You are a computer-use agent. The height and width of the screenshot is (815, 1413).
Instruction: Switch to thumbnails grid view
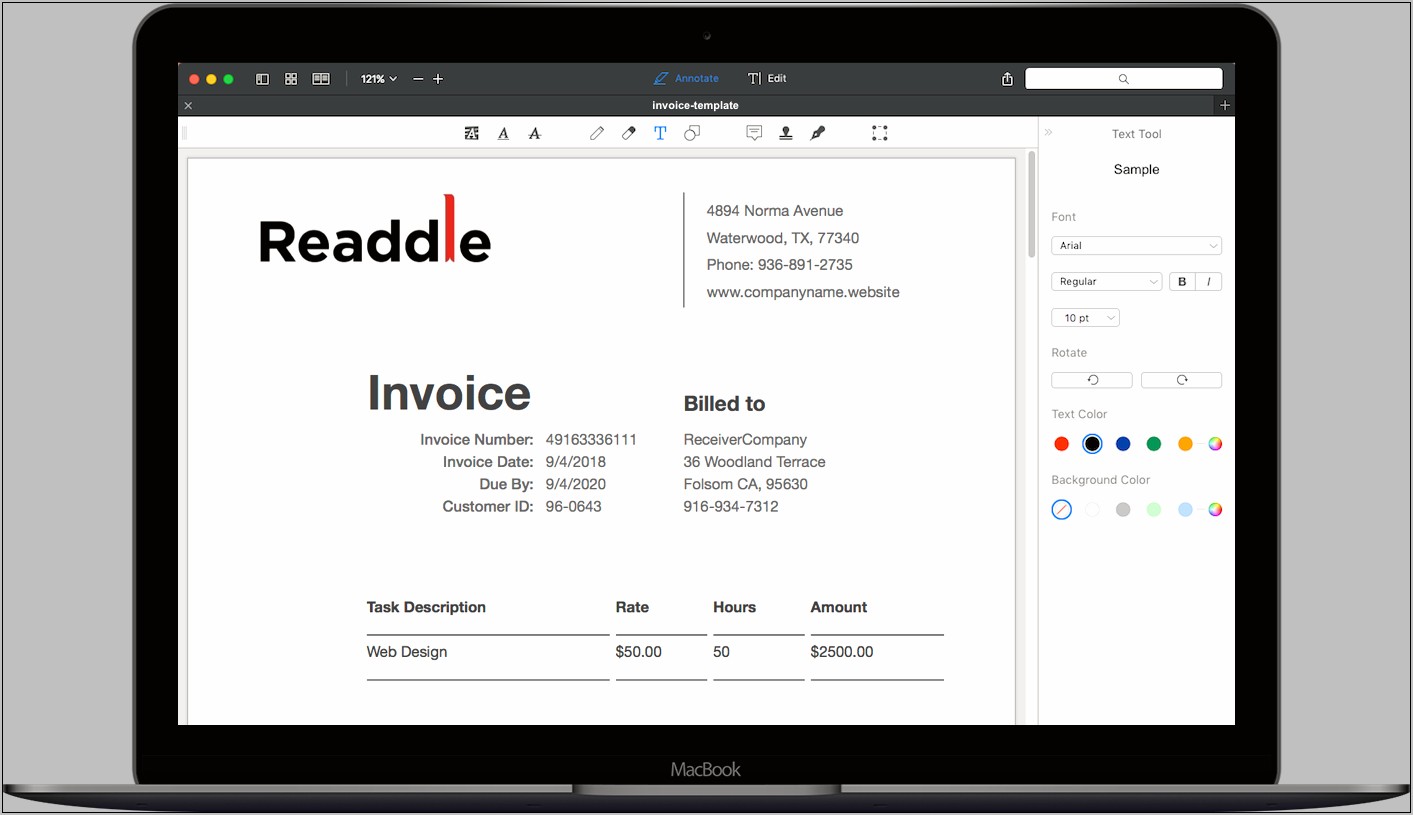(x=291, y=79)
